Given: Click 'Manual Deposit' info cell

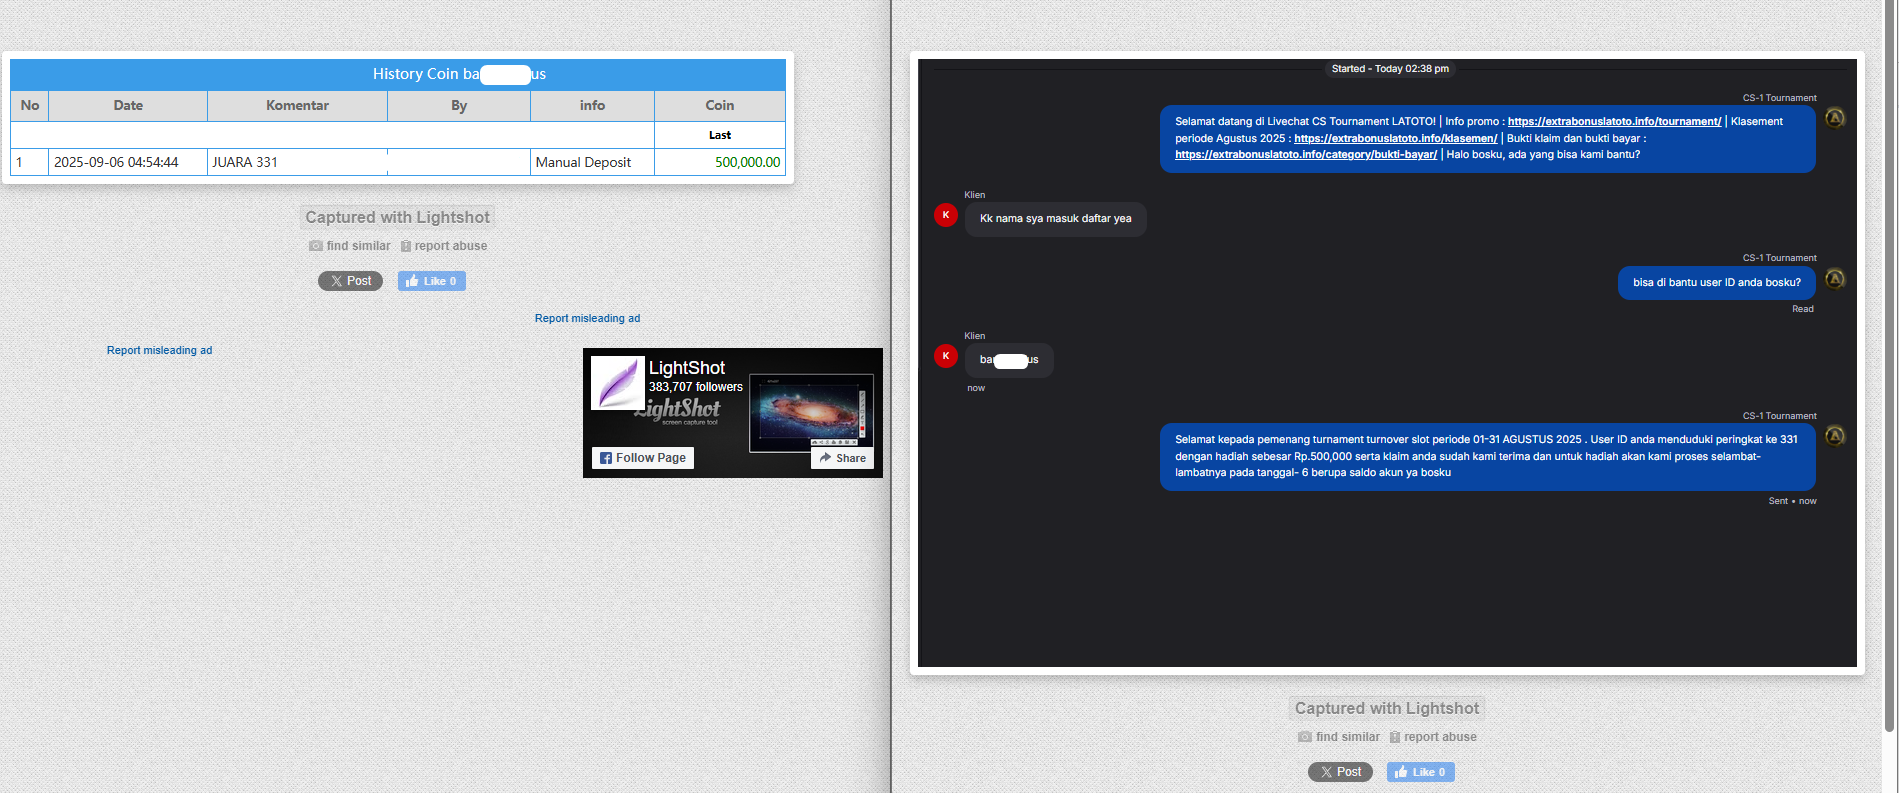Looking at the screenshot, I should tap(592, 162).
